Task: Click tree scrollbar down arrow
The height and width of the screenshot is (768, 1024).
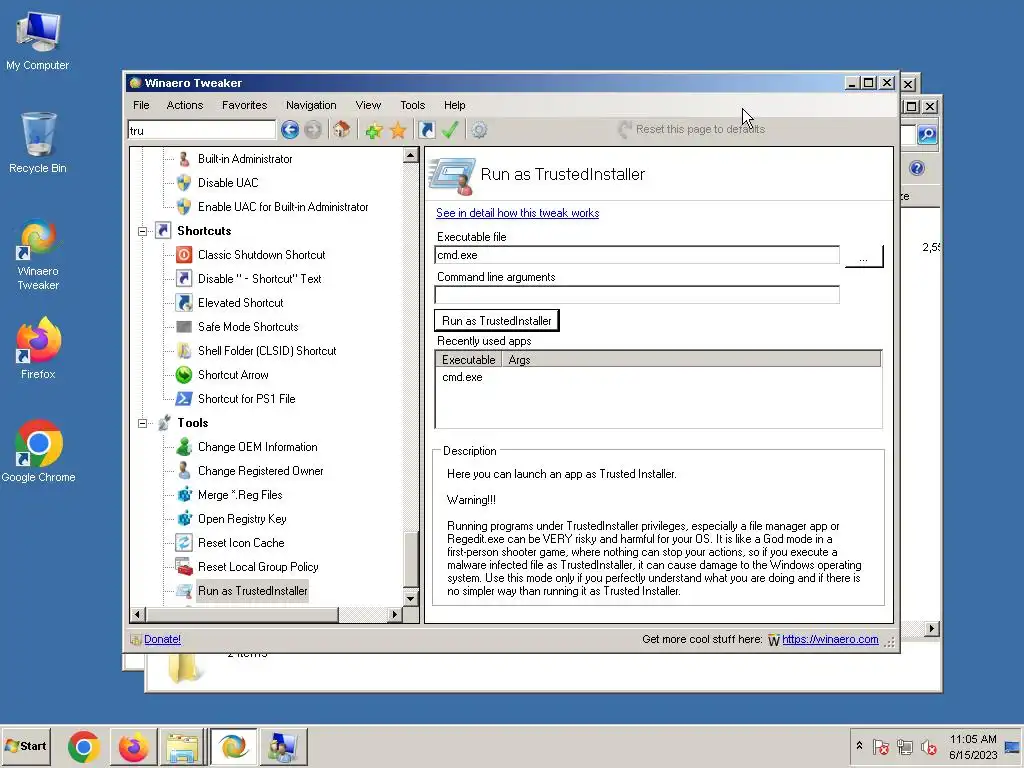Action: [x=411, y=598]
